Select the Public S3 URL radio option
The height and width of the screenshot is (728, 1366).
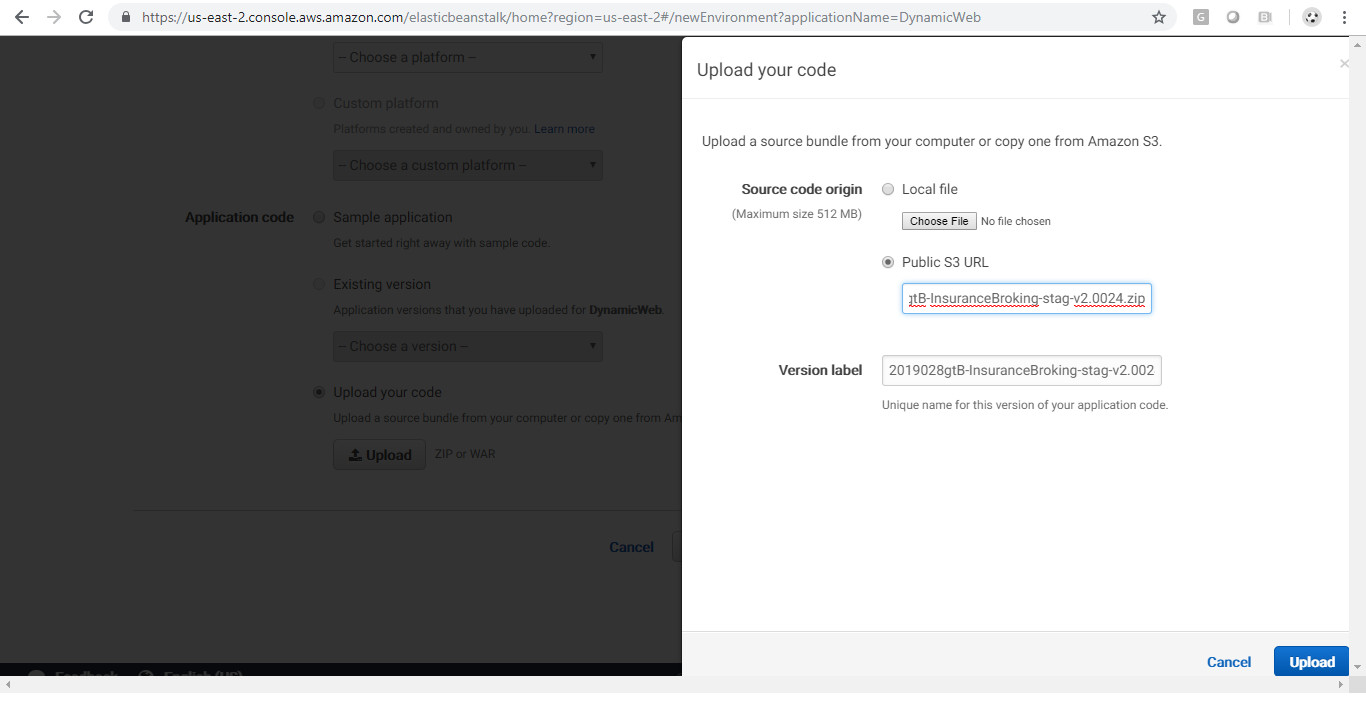click(888, 262)
